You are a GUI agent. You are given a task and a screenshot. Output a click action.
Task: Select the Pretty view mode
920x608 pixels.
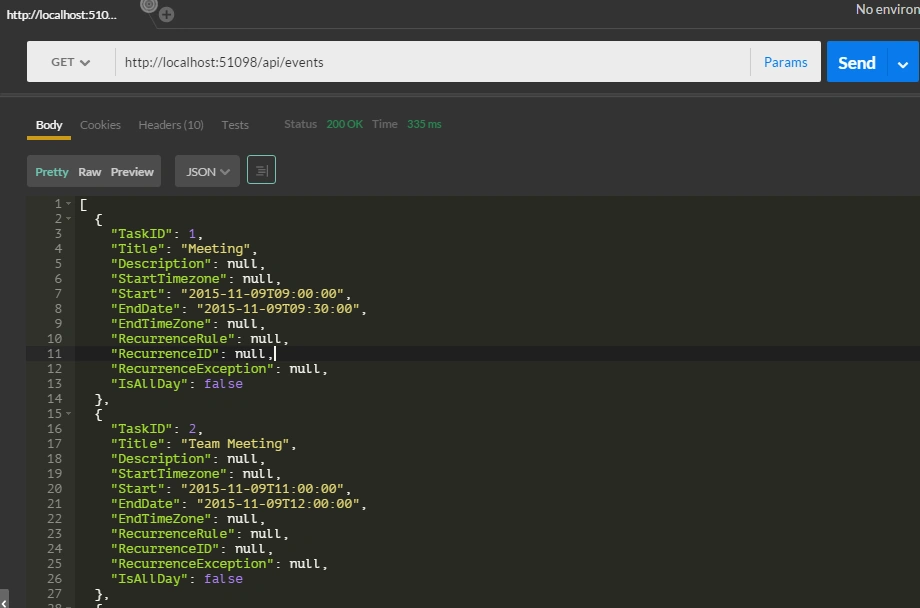[x=52, y=172]
